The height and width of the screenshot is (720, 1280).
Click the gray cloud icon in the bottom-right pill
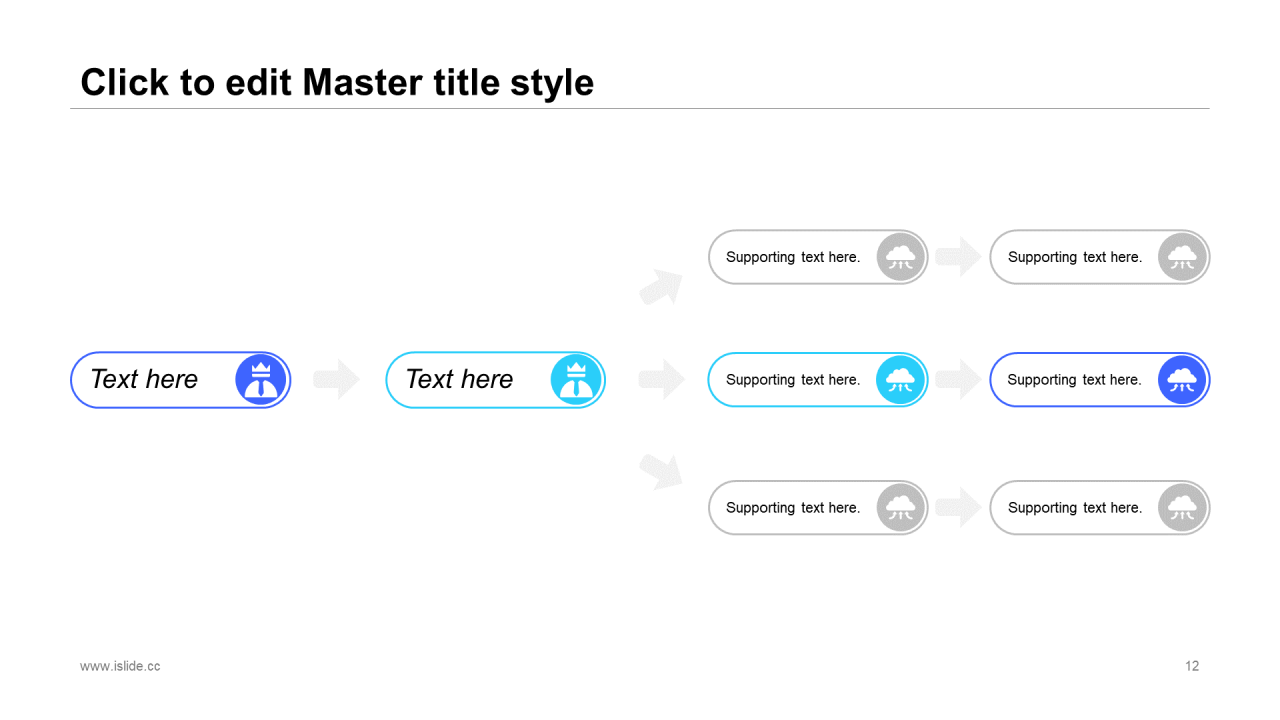click(1182, 507)
